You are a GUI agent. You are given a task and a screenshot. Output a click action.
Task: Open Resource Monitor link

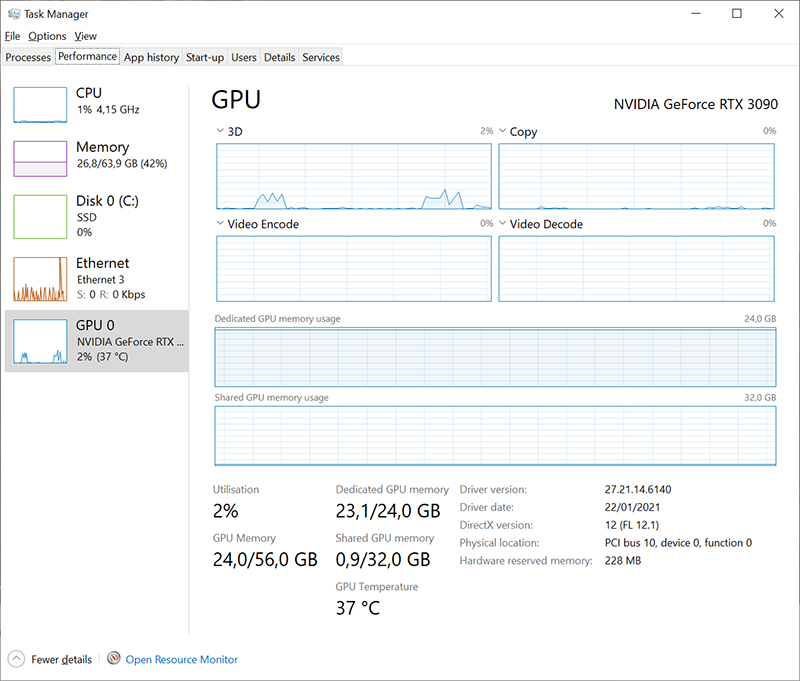pos(182,659)
